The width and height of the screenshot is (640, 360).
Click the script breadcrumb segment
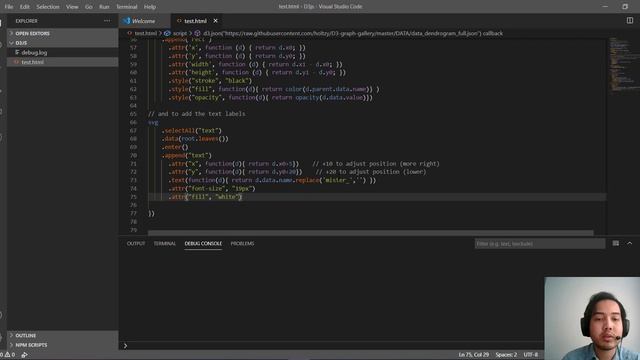[x=180, y=33]
